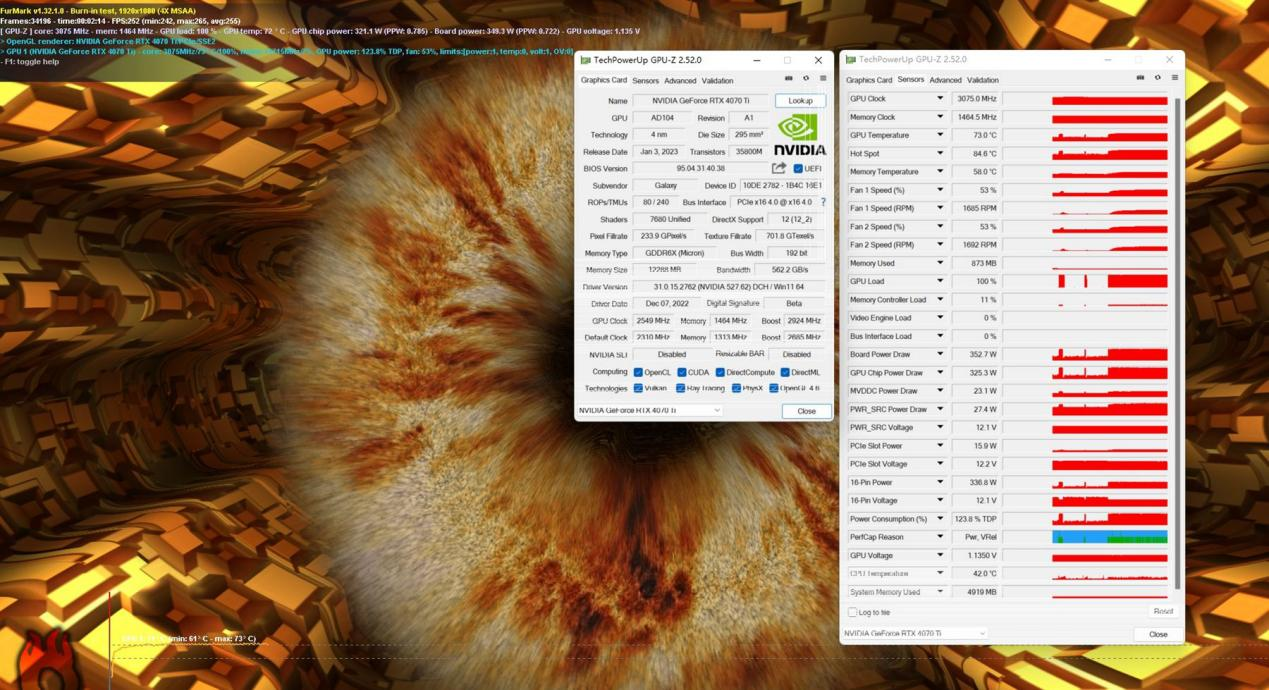Switch to Validation tab in Graphics Card window
This screenshot has width=1269, height=690.
pos(717,81)
